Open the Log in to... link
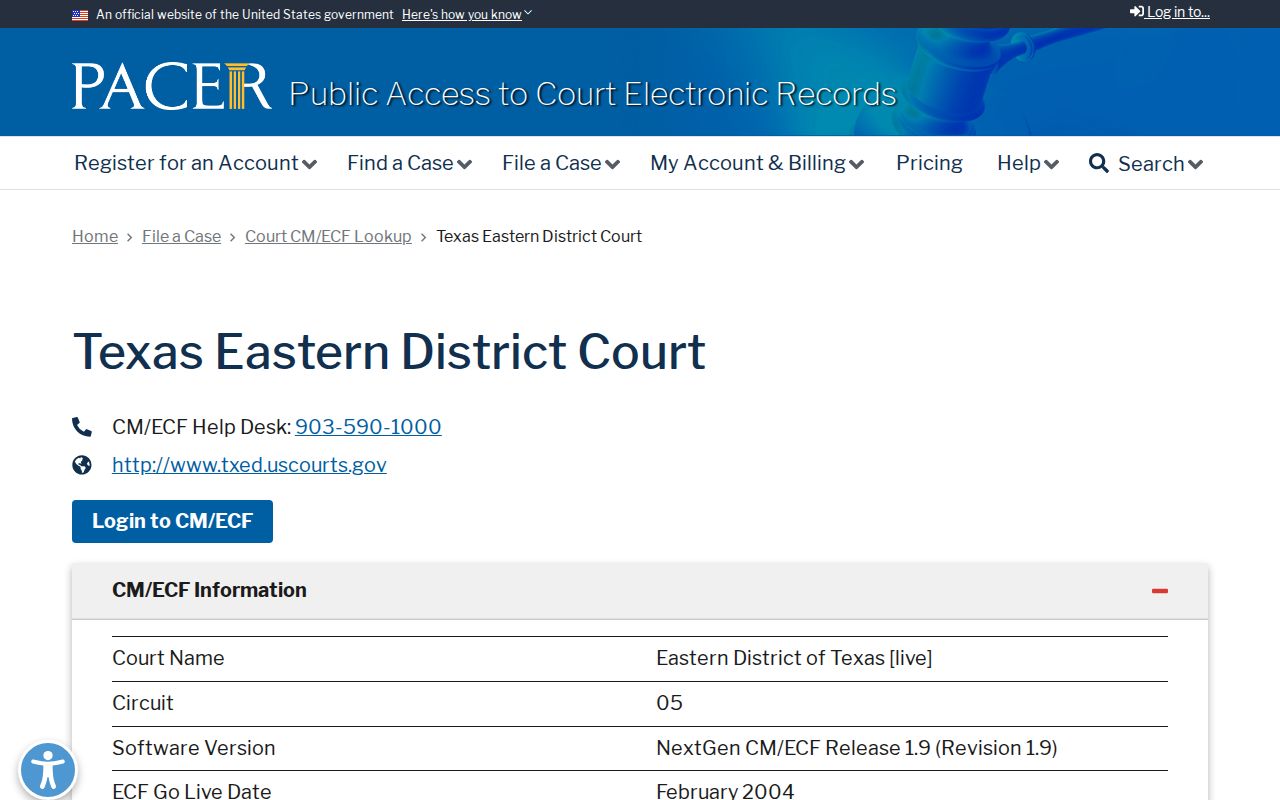This screenshot has width=1280, height=800. [1170, 12]
